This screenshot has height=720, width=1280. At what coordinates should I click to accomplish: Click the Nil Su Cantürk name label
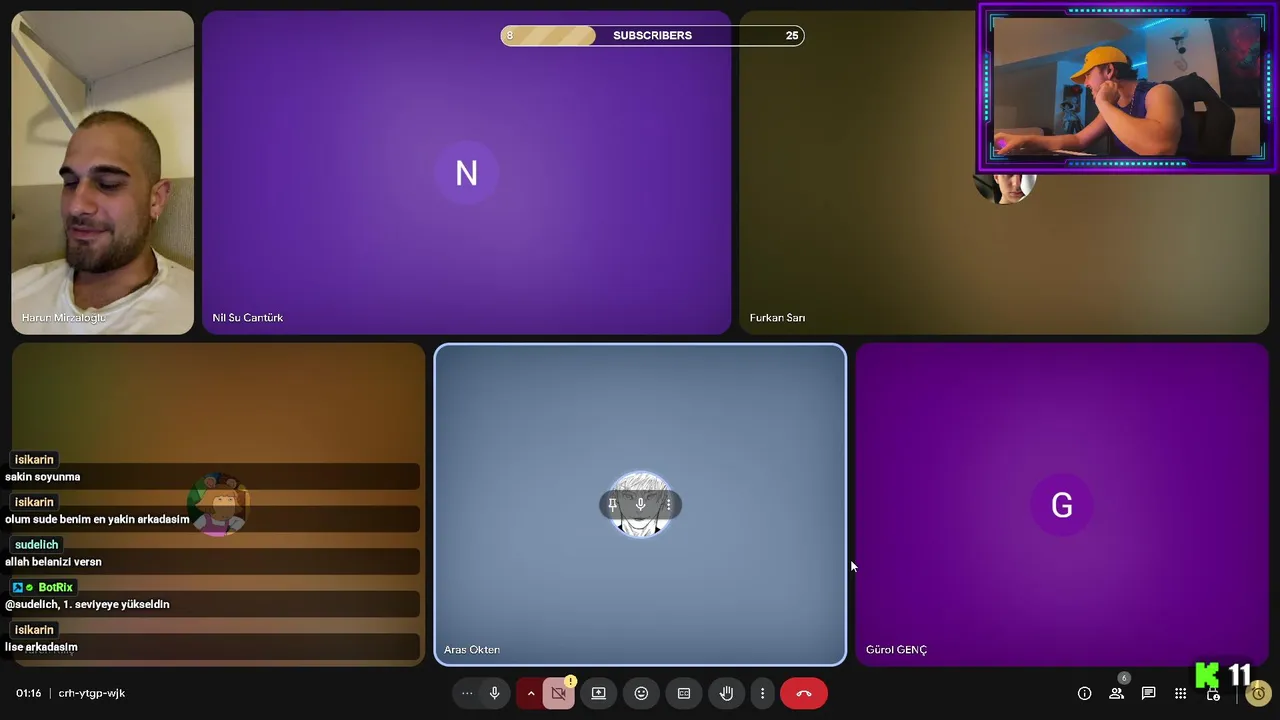coord(248,318)
